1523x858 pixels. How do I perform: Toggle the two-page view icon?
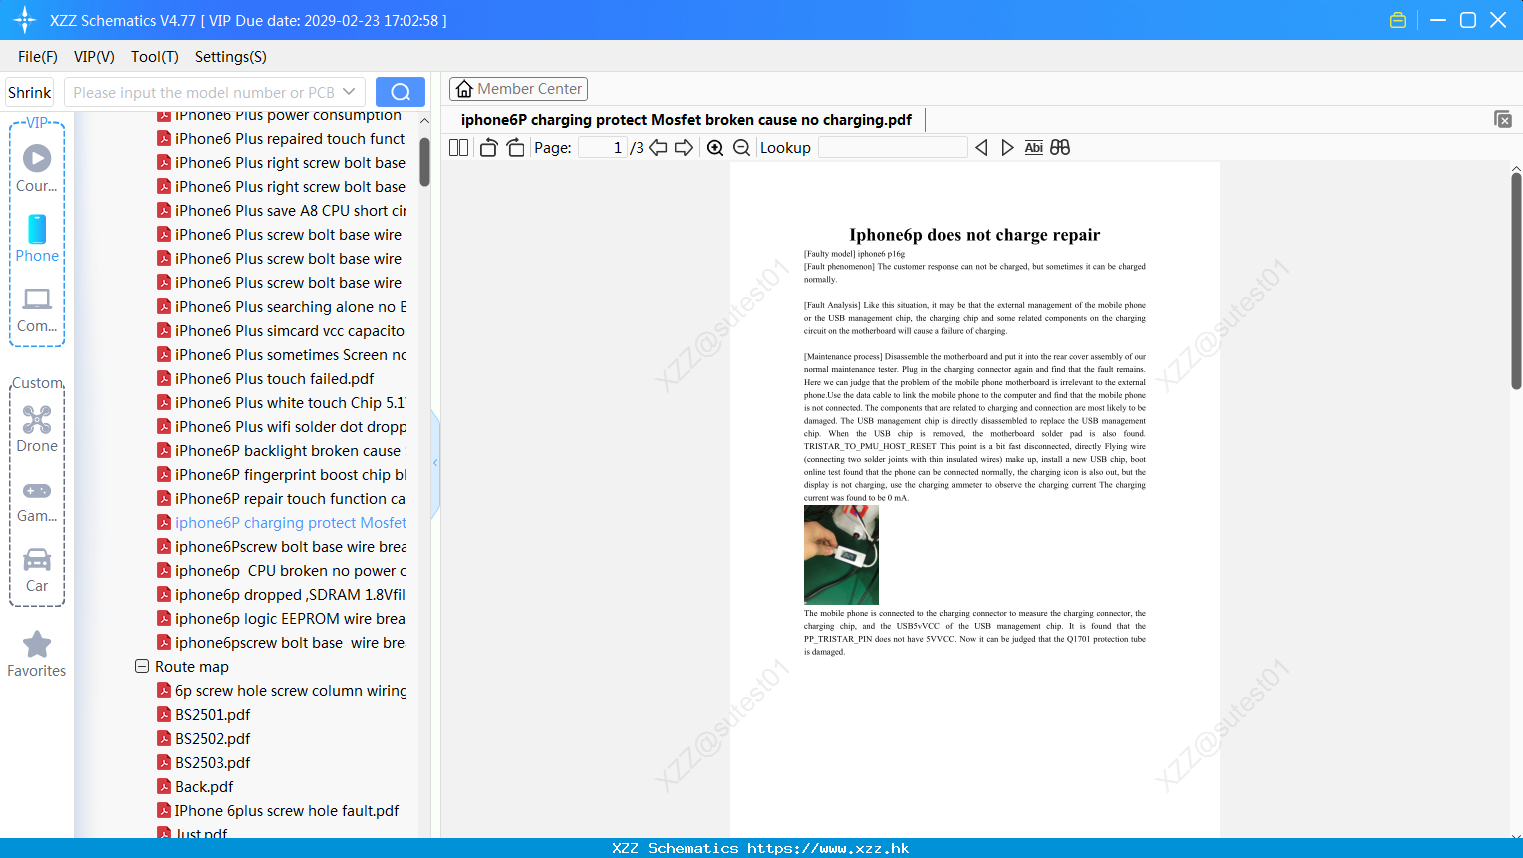tap(459, 148)
